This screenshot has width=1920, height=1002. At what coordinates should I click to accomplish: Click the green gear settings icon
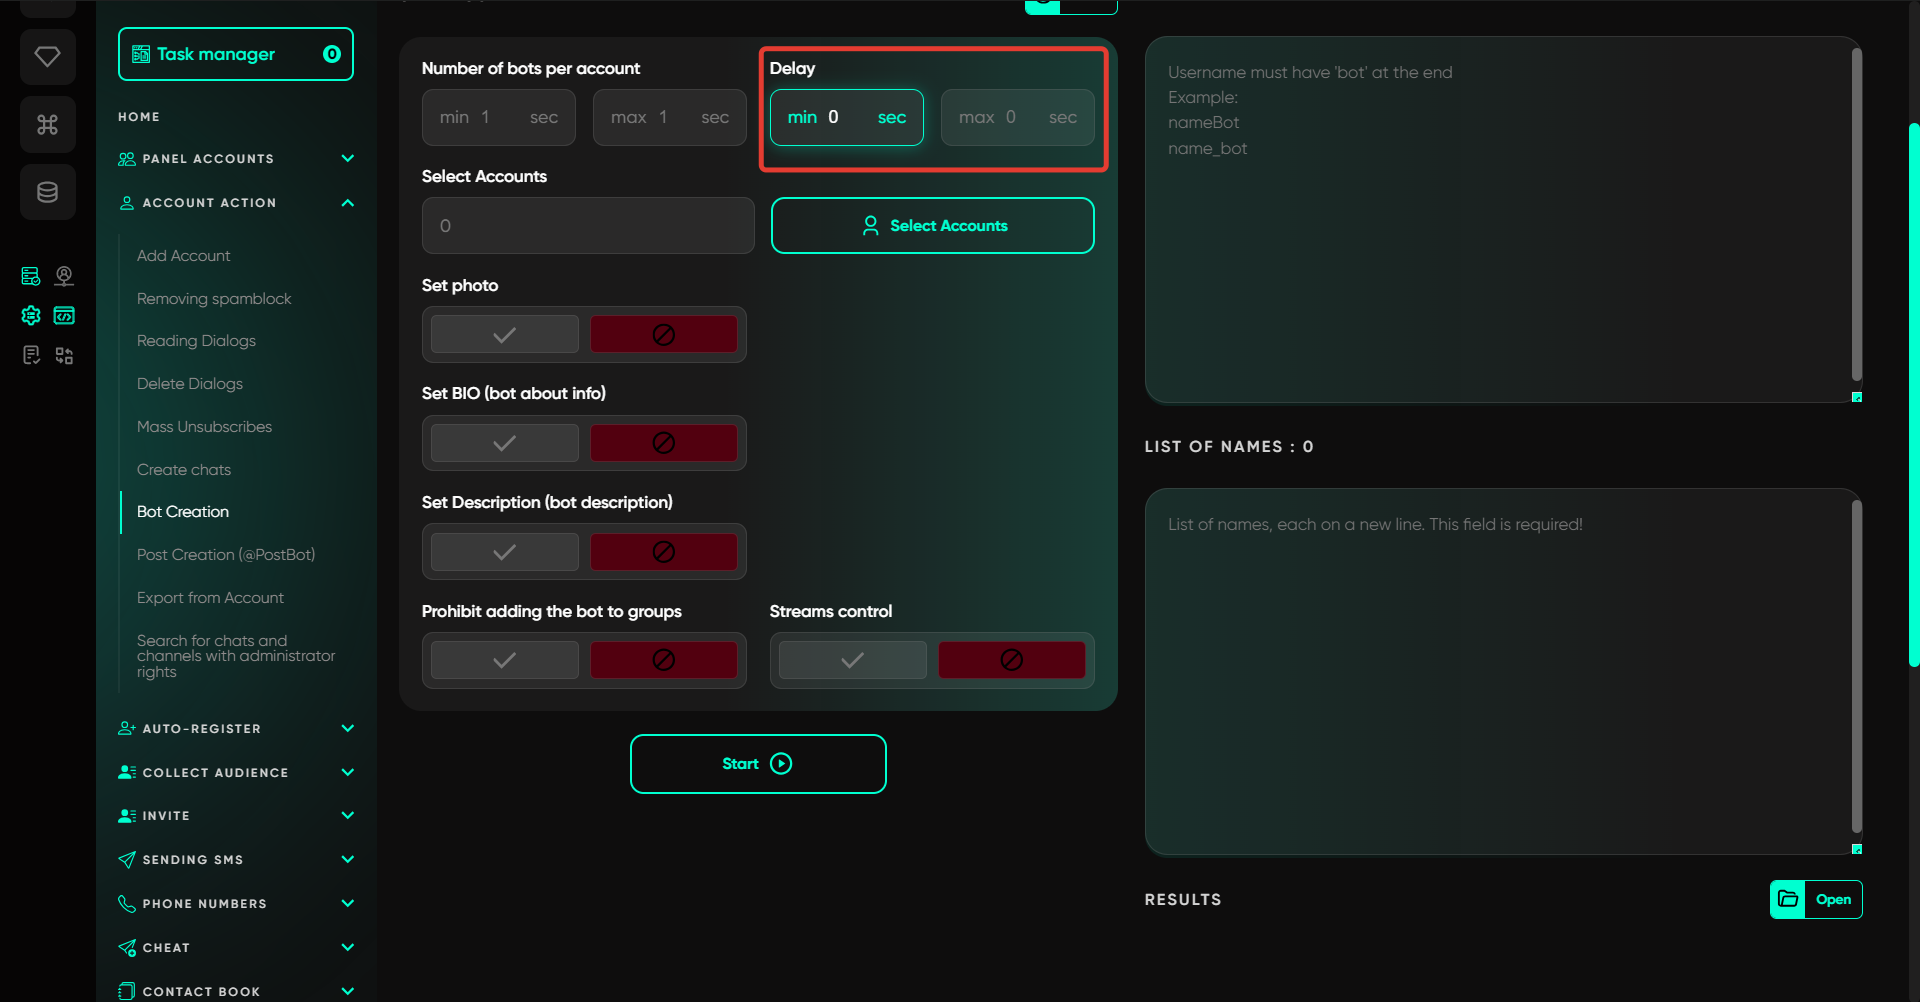pos(31,316)
